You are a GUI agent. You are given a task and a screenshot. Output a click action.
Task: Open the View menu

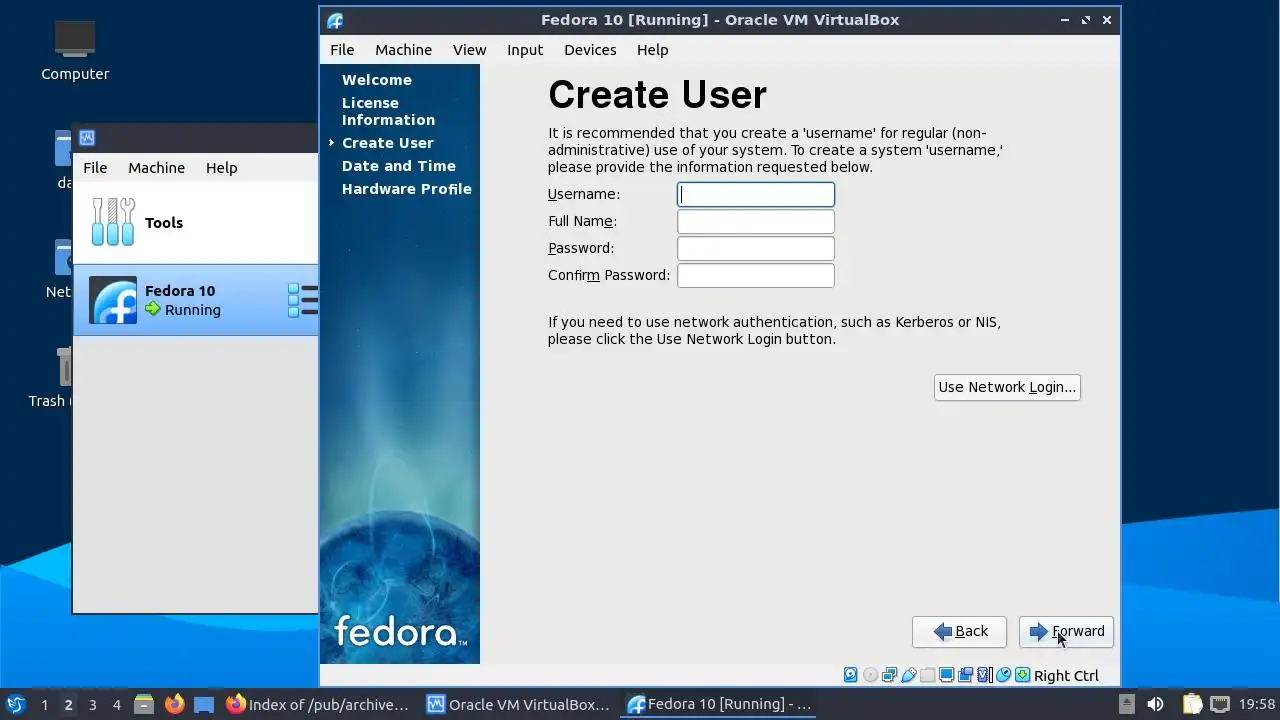coord(469,50)
